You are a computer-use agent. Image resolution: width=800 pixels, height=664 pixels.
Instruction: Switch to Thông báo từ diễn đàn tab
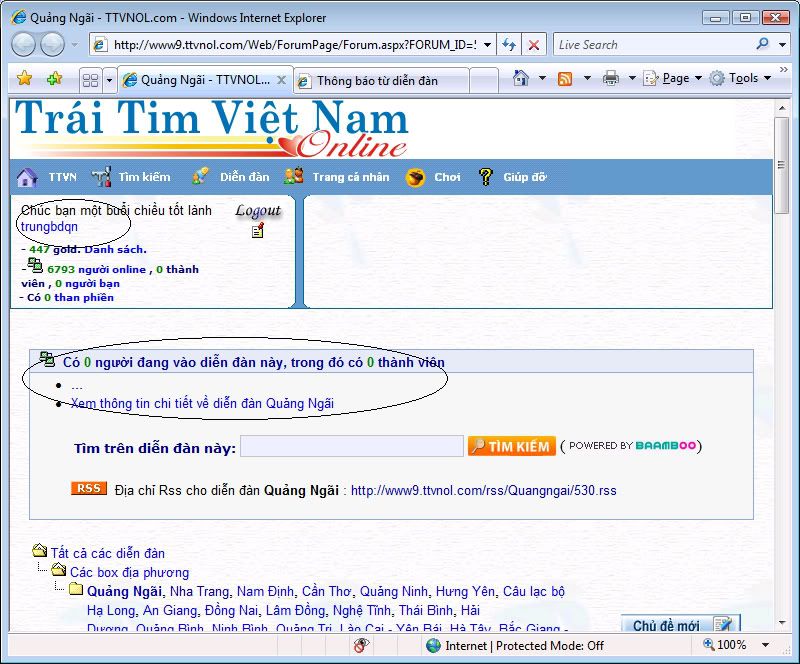[381, 81]
